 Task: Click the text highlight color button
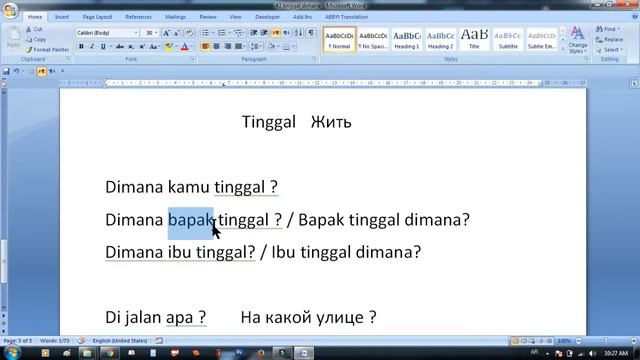coord(169,47)
